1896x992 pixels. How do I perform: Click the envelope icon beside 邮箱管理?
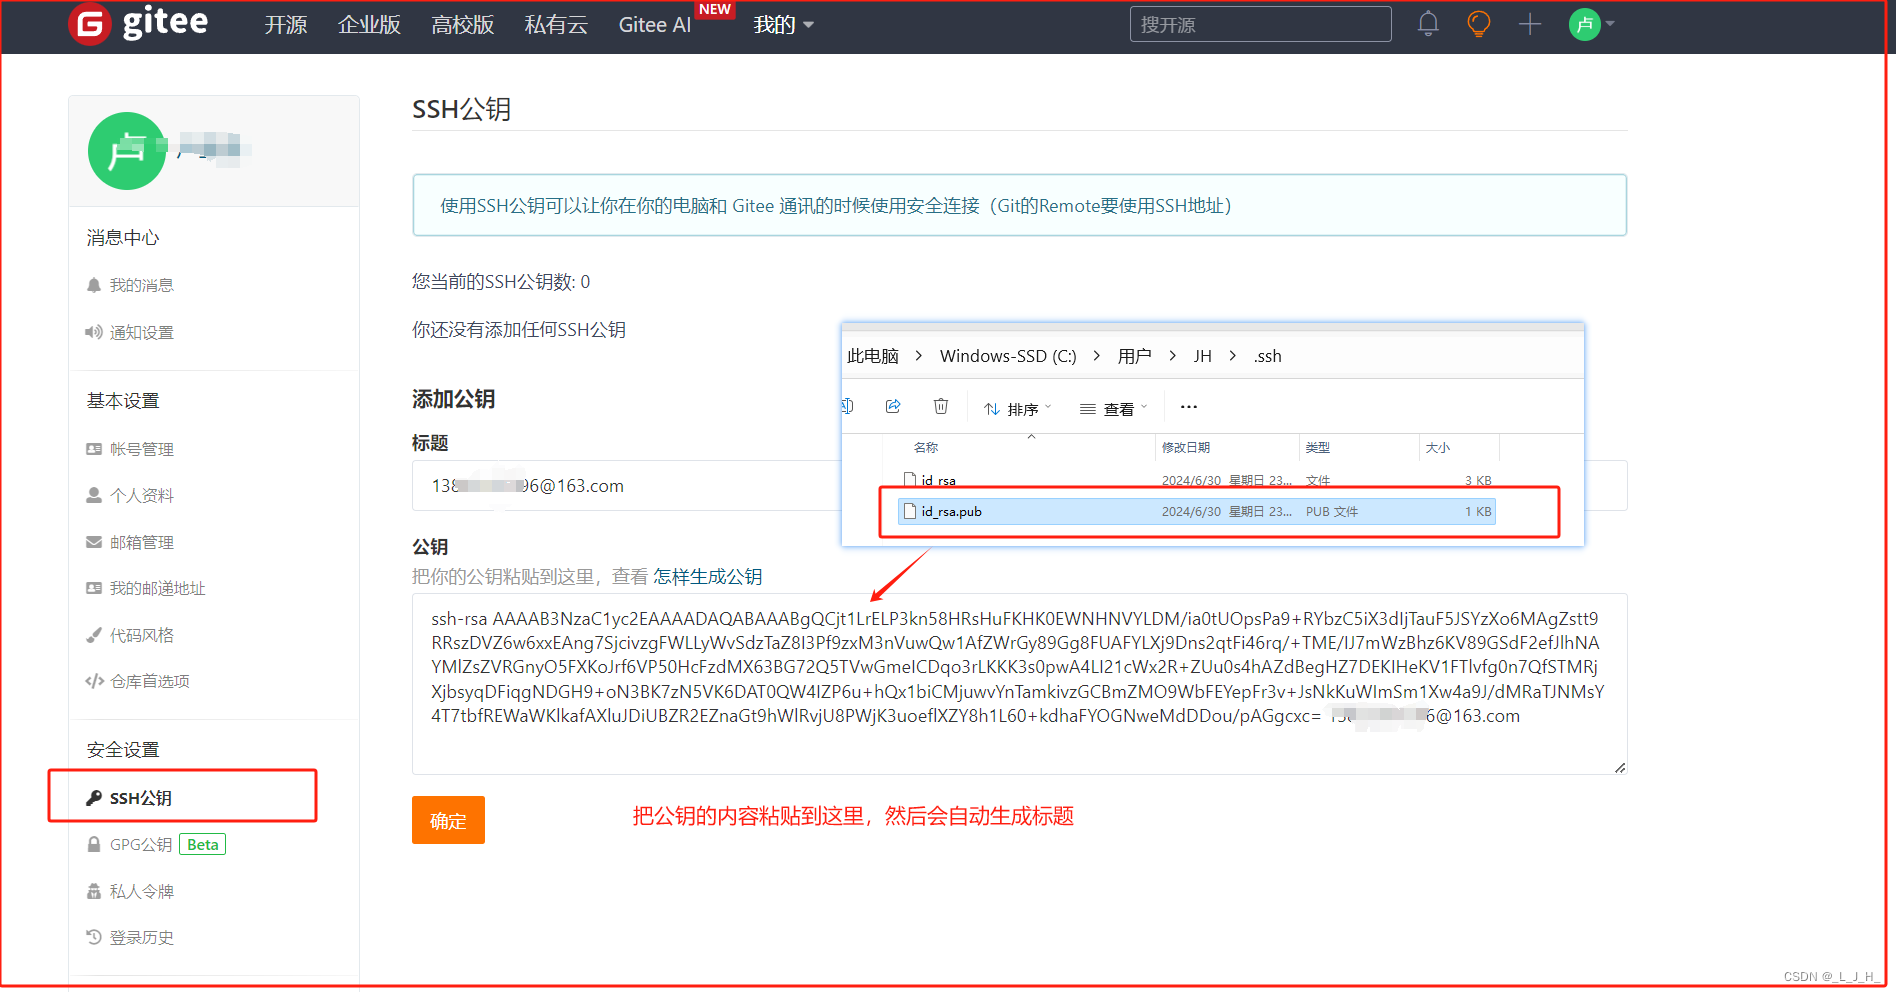point(94,542)
